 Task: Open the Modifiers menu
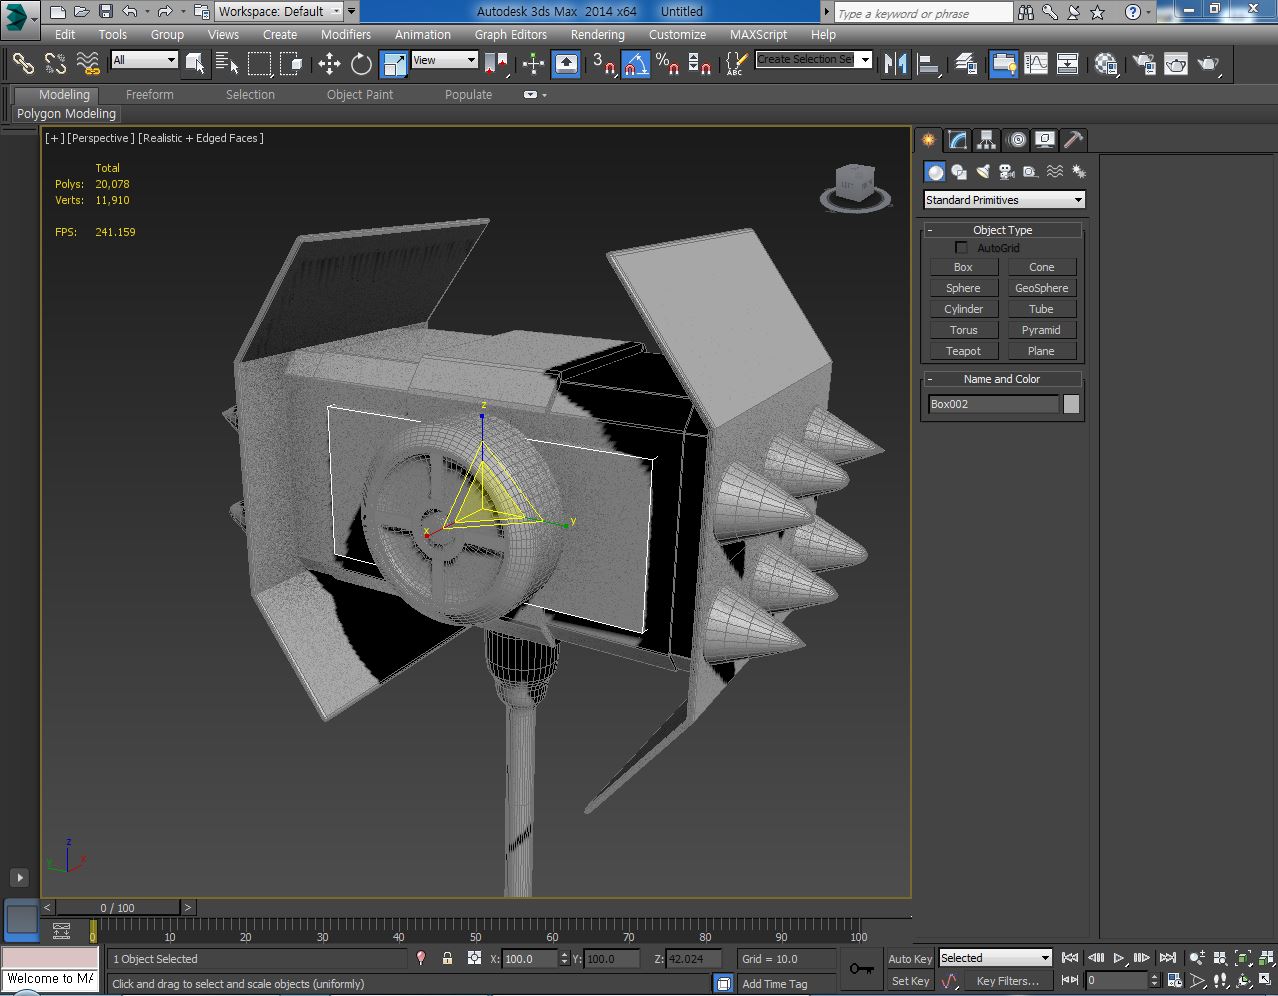click(x=345, y=34)
